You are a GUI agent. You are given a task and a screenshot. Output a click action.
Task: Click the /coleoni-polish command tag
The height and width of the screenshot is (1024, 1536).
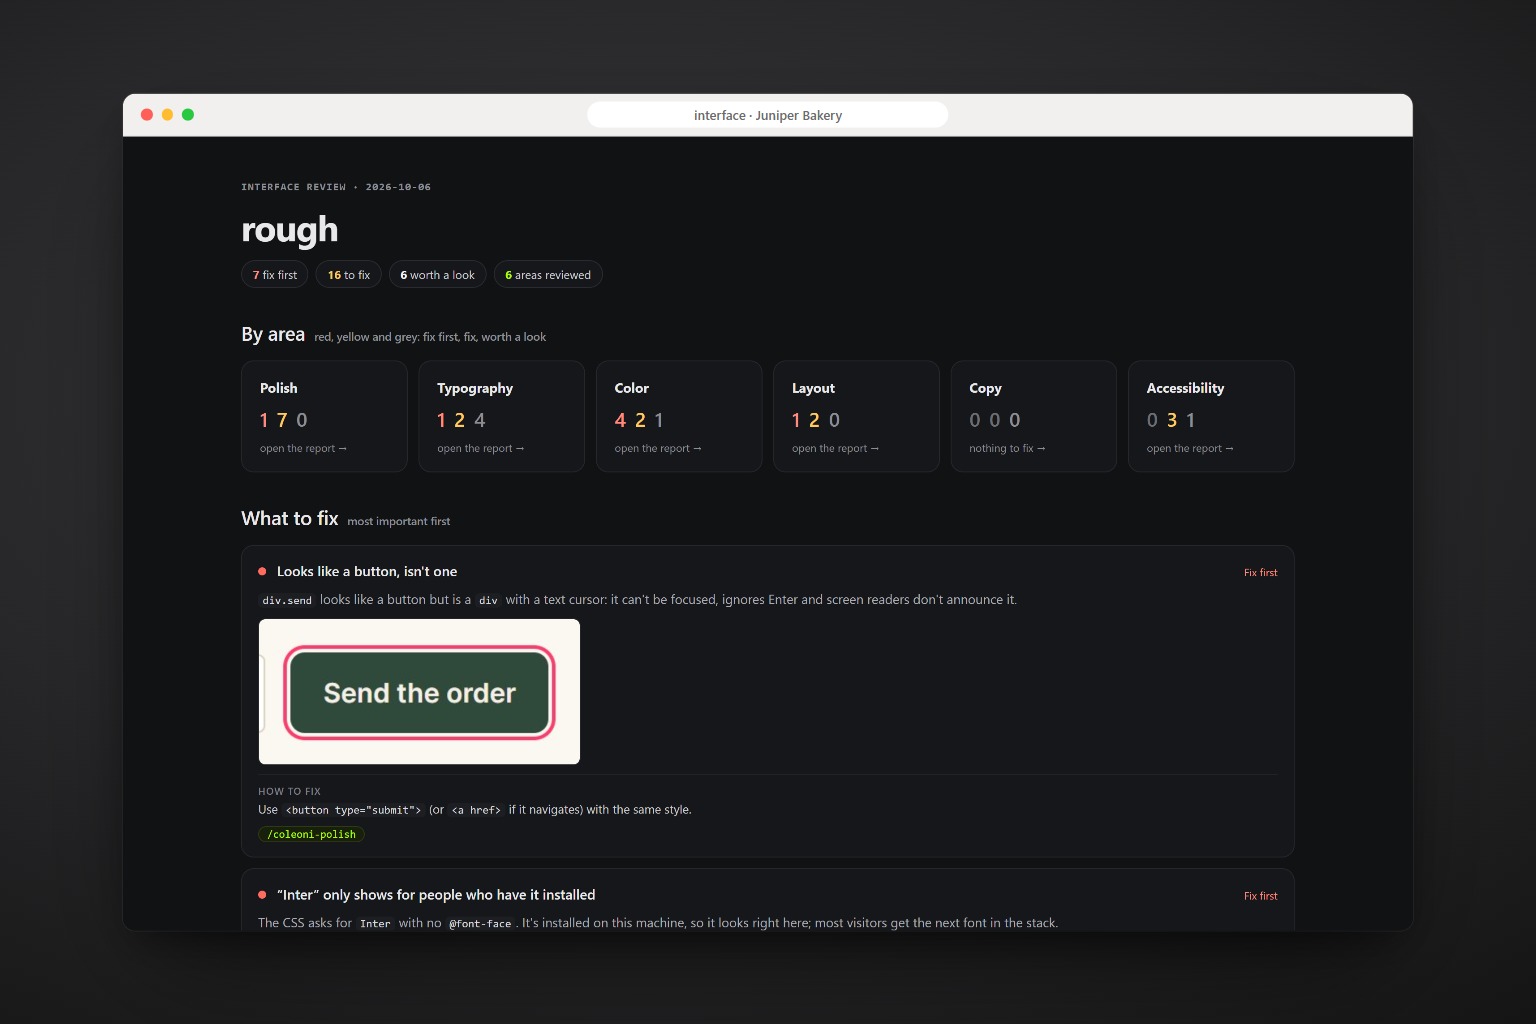311,834
